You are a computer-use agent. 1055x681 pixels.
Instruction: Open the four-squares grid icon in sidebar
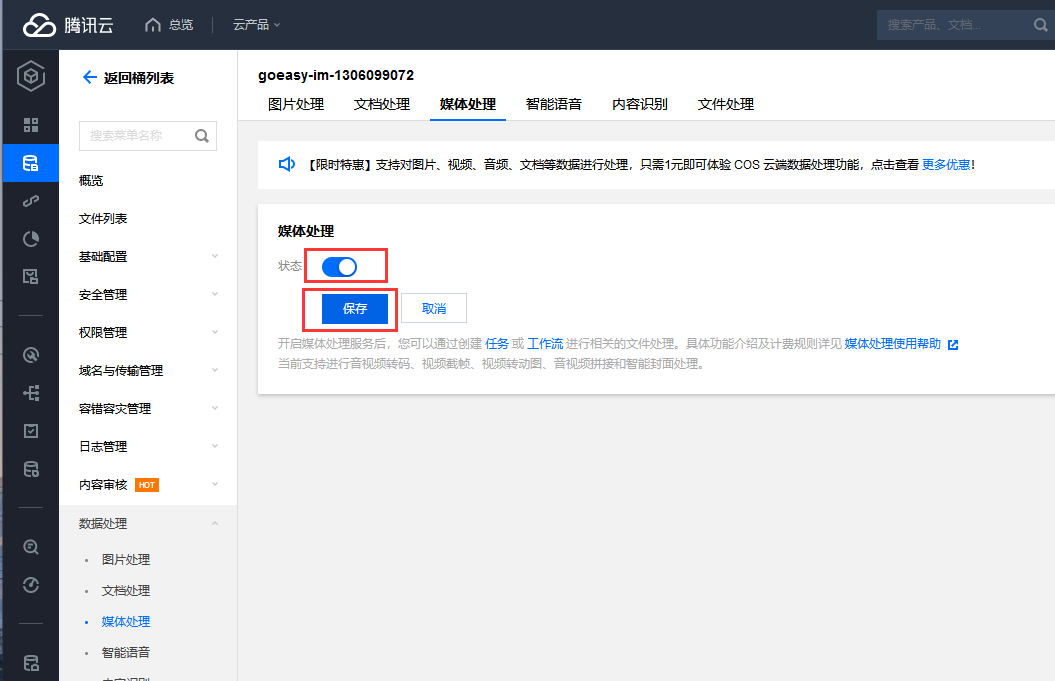click(x=31, y=125)
